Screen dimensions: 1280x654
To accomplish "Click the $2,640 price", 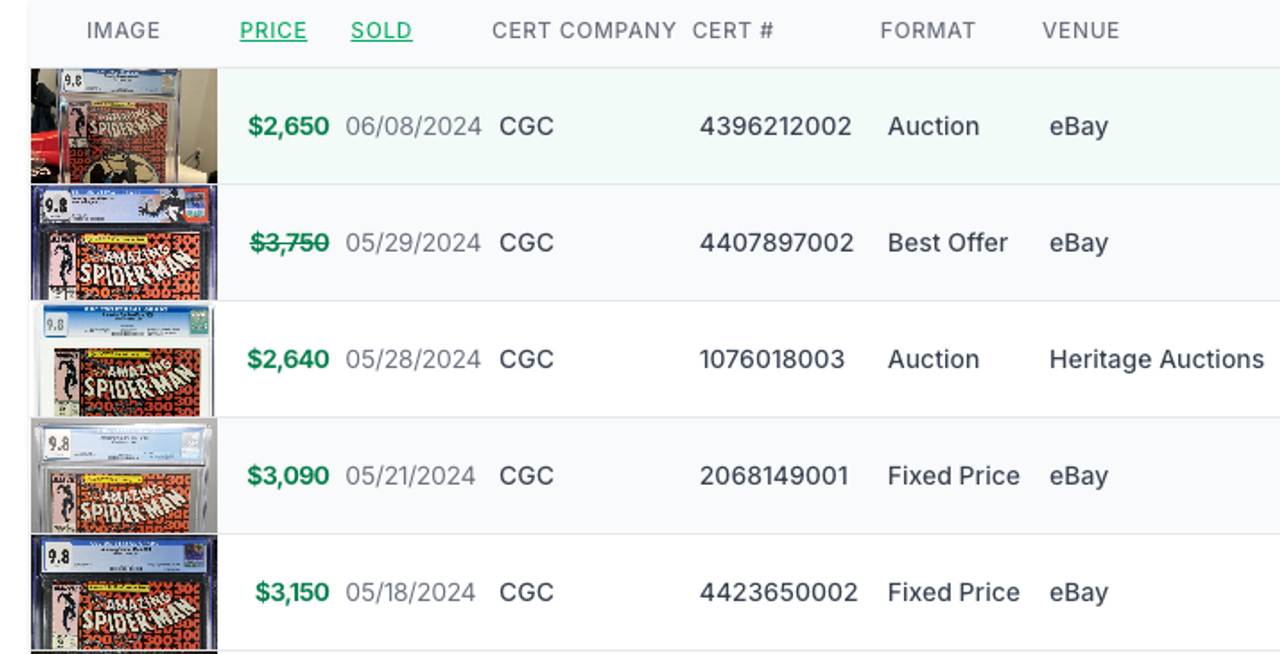I will coord(288,359).
